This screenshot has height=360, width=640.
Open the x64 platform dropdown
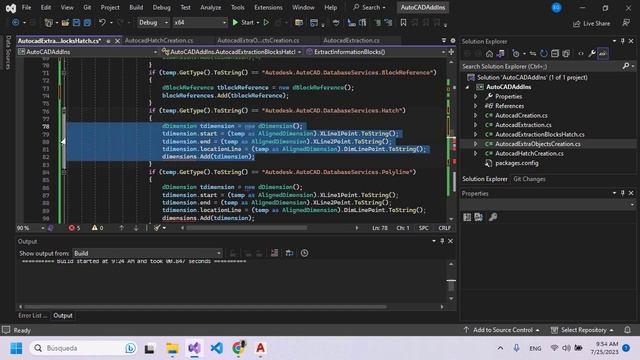200,22
